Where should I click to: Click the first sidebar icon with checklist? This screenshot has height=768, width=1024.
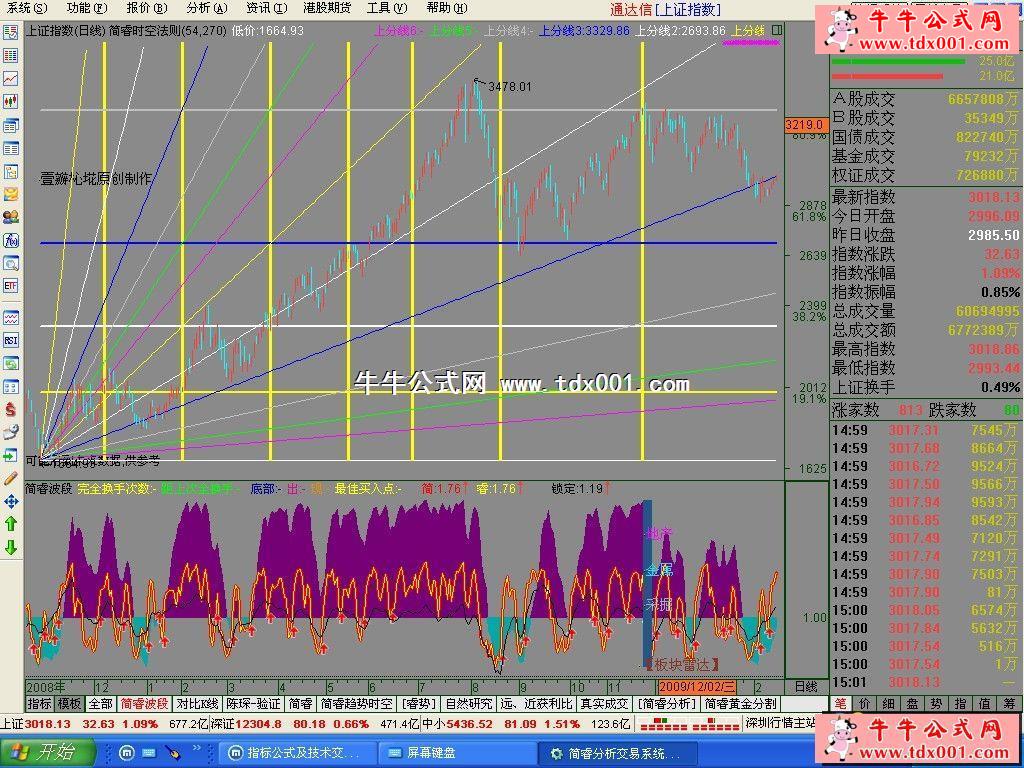pyautogui.click(x=10, y=32)
